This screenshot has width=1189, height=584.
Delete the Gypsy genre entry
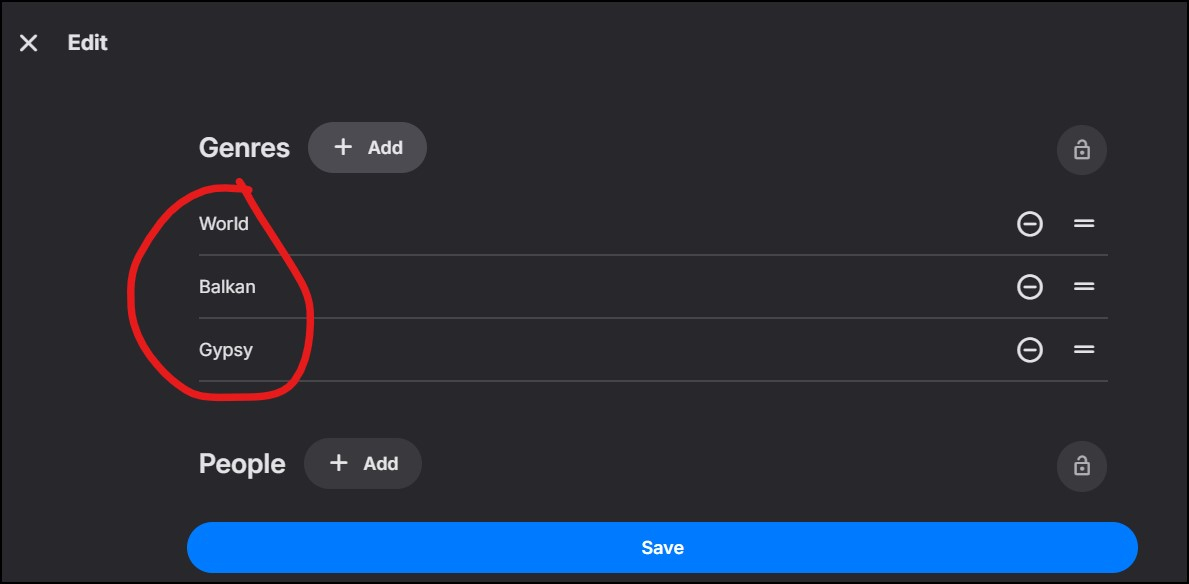pos(1029,350)
